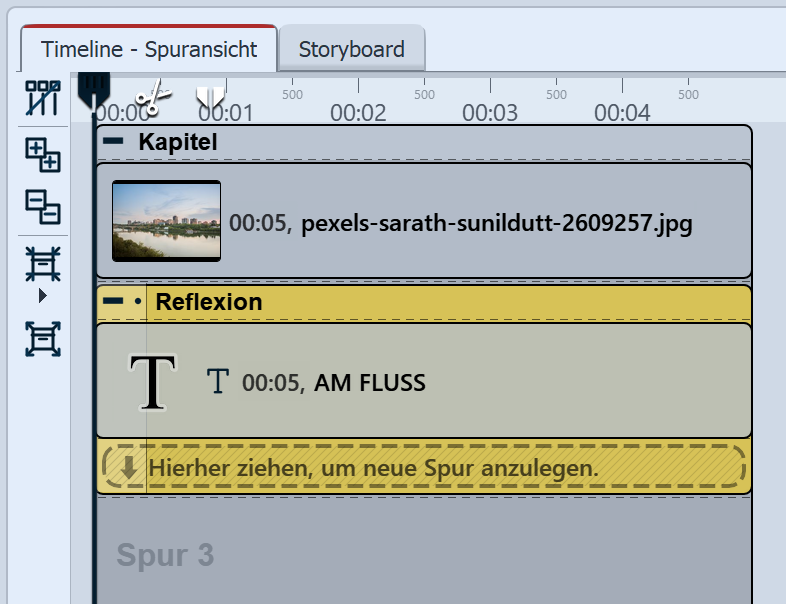This screenshot has height=604, width=786.
Task: Click the down arrow icon in the drop zone
Action: (129, 466)
